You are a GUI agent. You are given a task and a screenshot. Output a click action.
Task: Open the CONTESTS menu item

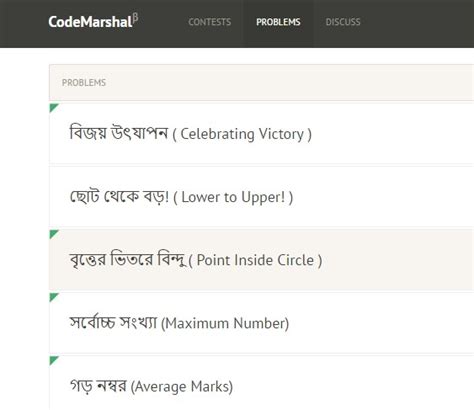[x=210, y=22]
